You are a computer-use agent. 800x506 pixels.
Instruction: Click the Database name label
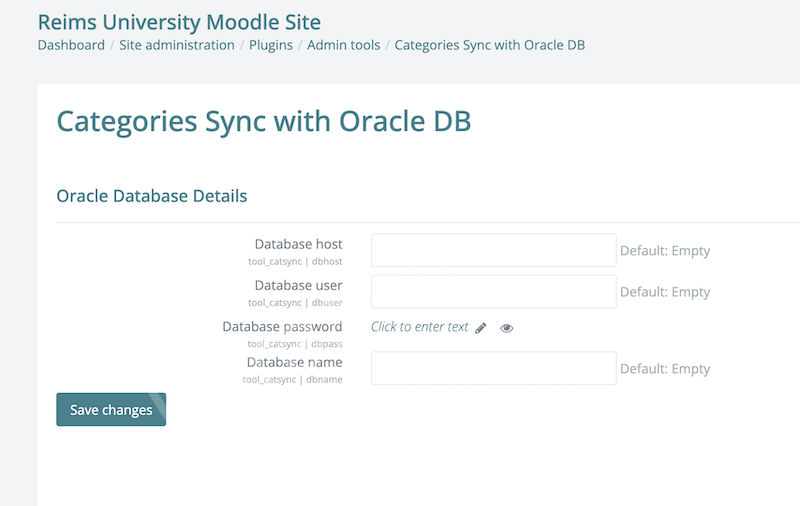point(294,362)
